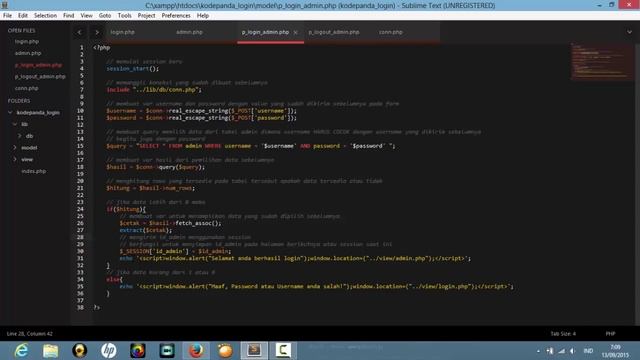Open the View menu
Screen dimensions: 640x360
pos(87,16)
